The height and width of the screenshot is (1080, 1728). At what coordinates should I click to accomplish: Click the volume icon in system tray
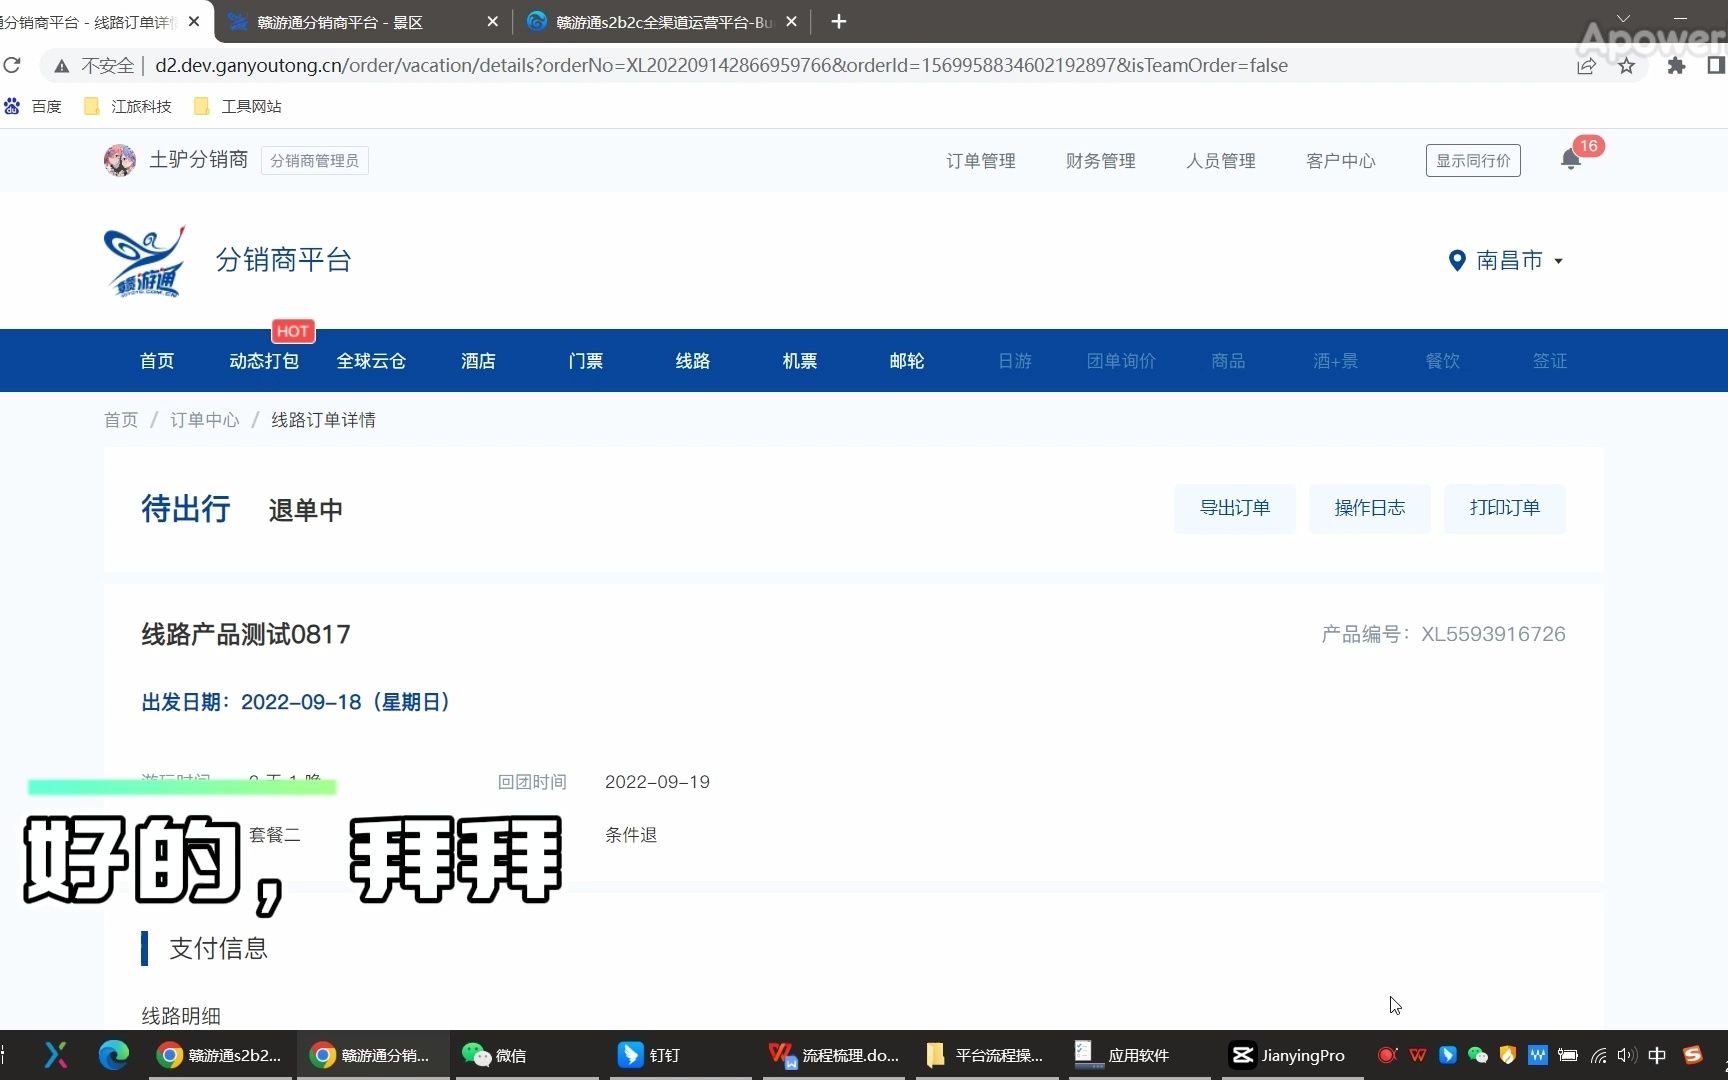click(x=1627, y=1055)
